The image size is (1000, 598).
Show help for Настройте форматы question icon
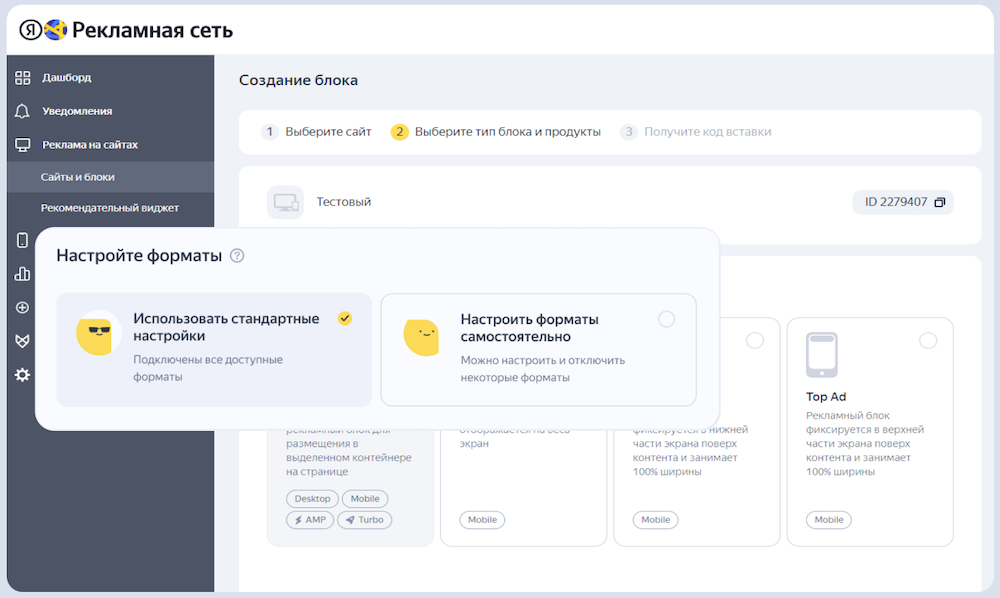(237, 256)
